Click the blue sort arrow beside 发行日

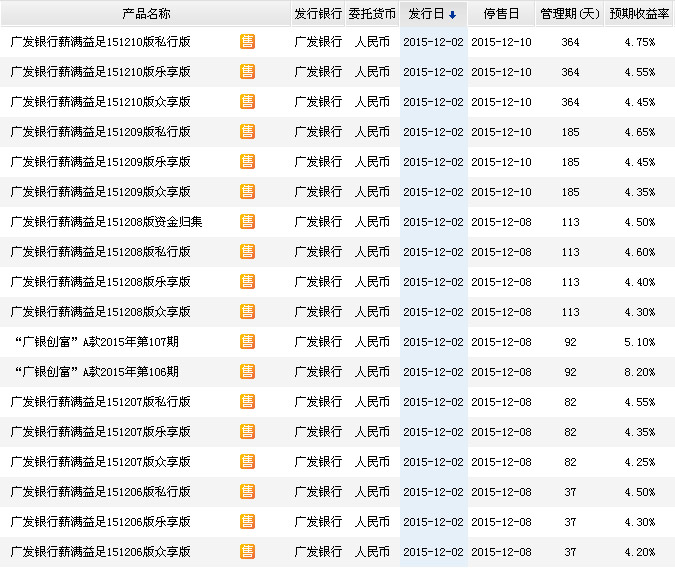coord(452,15)
